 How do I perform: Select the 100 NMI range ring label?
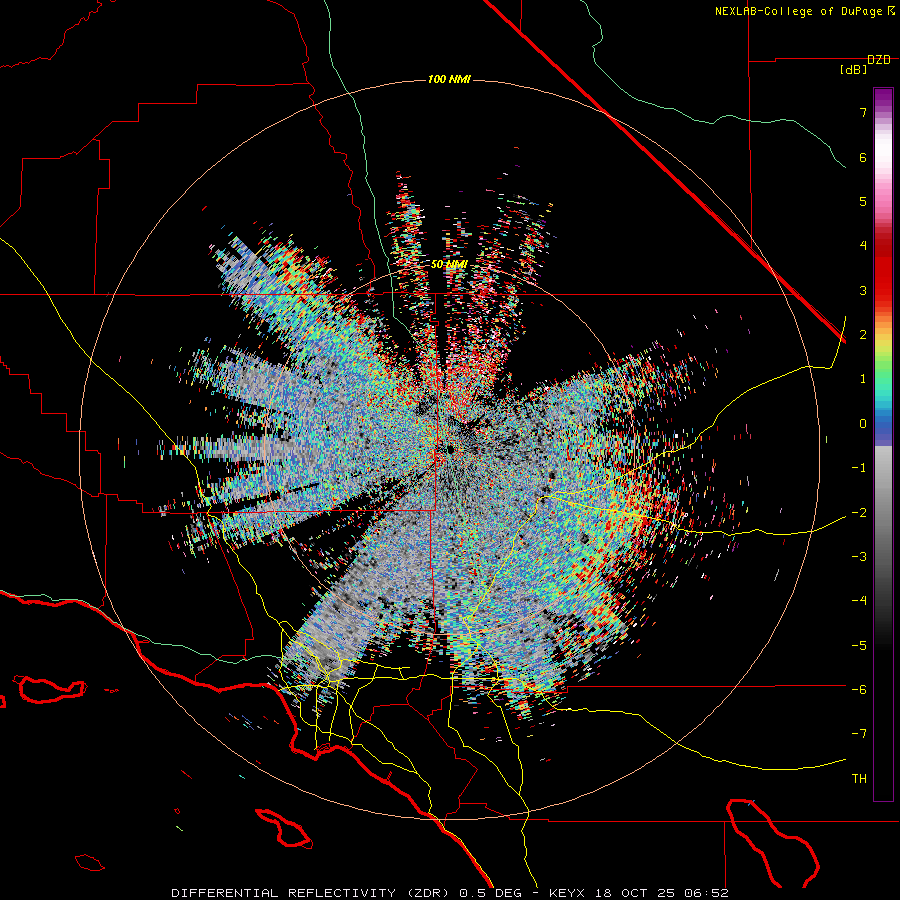click(449, 79)
